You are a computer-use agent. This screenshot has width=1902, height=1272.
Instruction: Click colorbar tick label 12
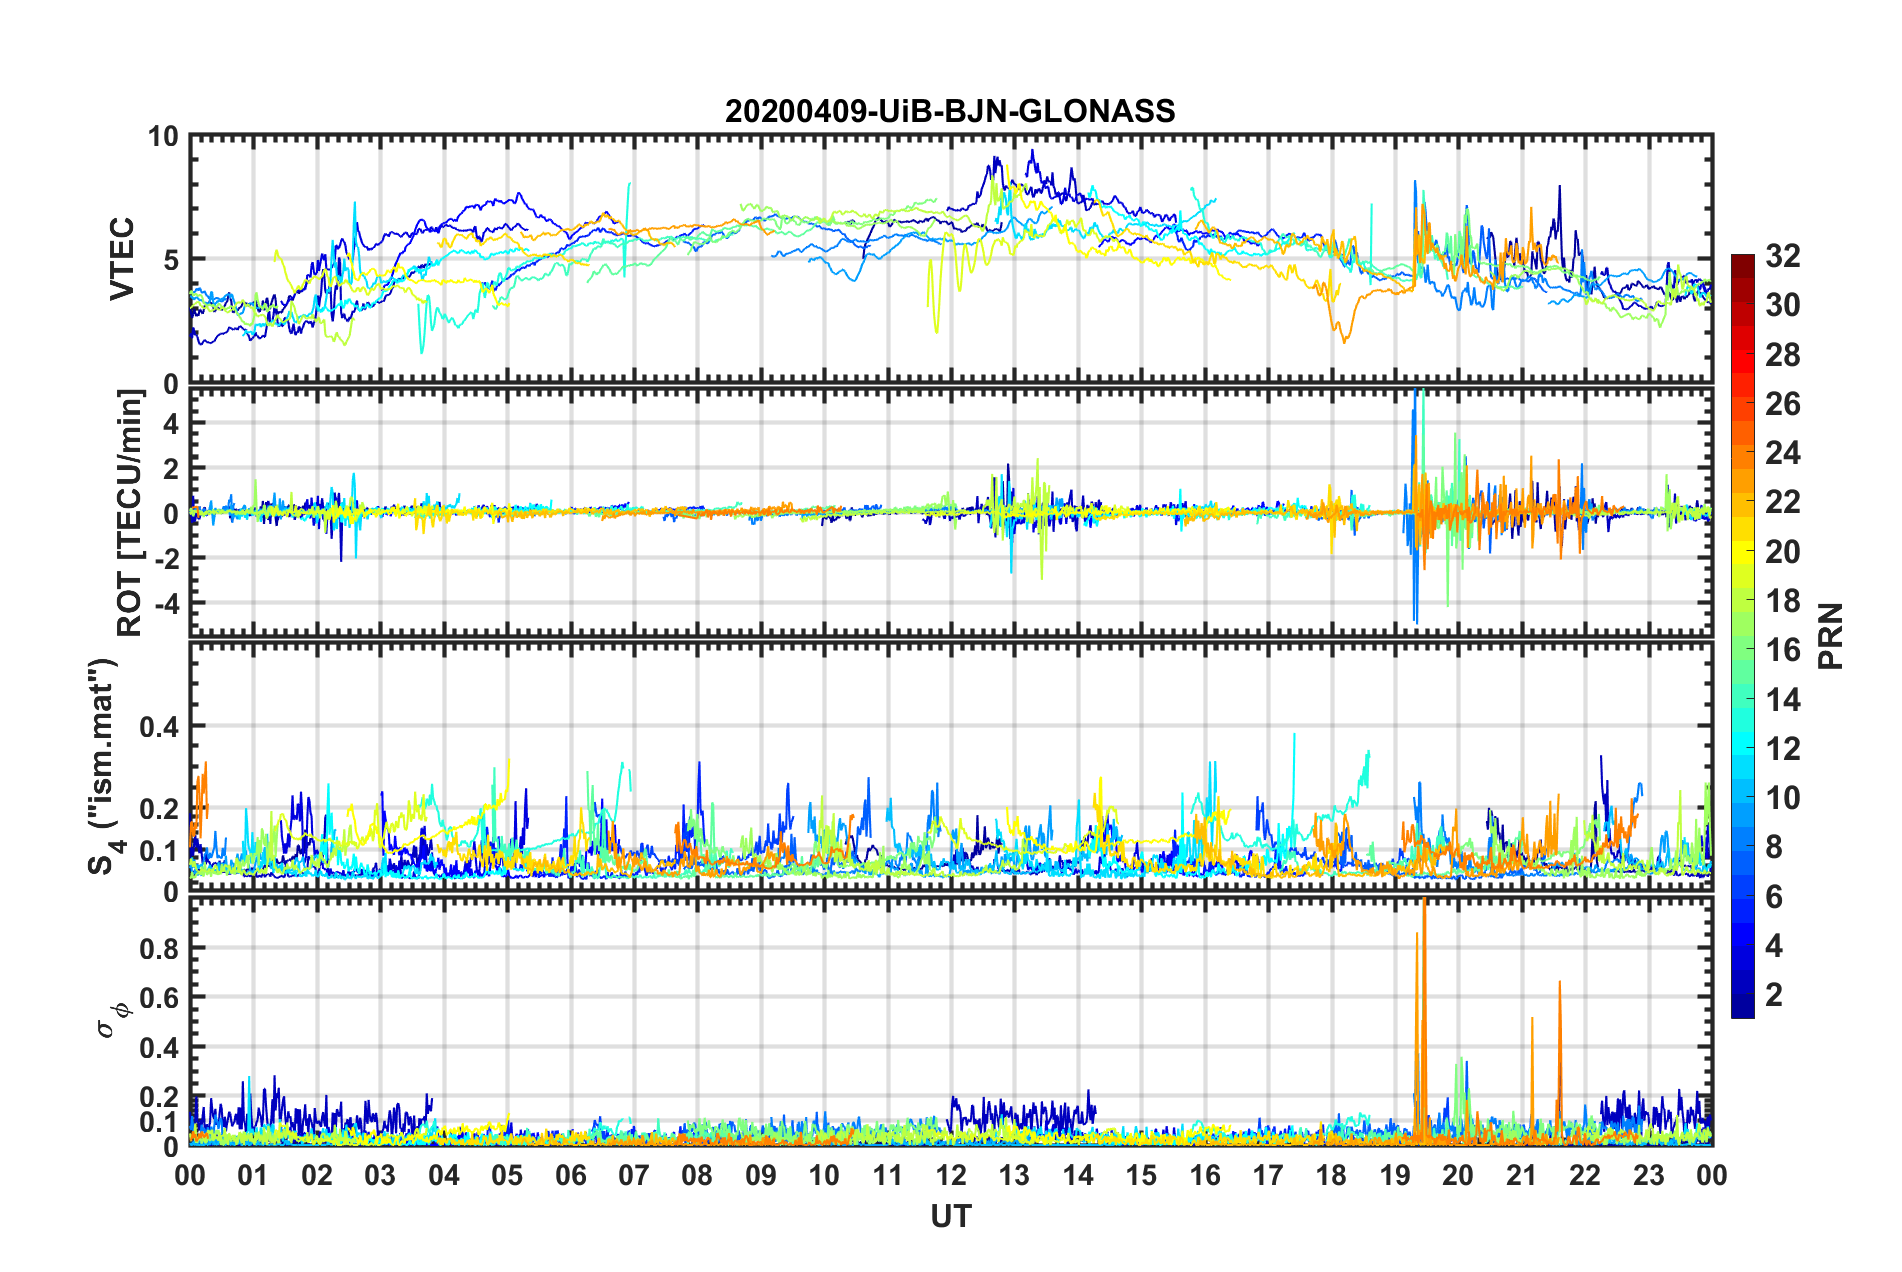tap(1782, 749)
